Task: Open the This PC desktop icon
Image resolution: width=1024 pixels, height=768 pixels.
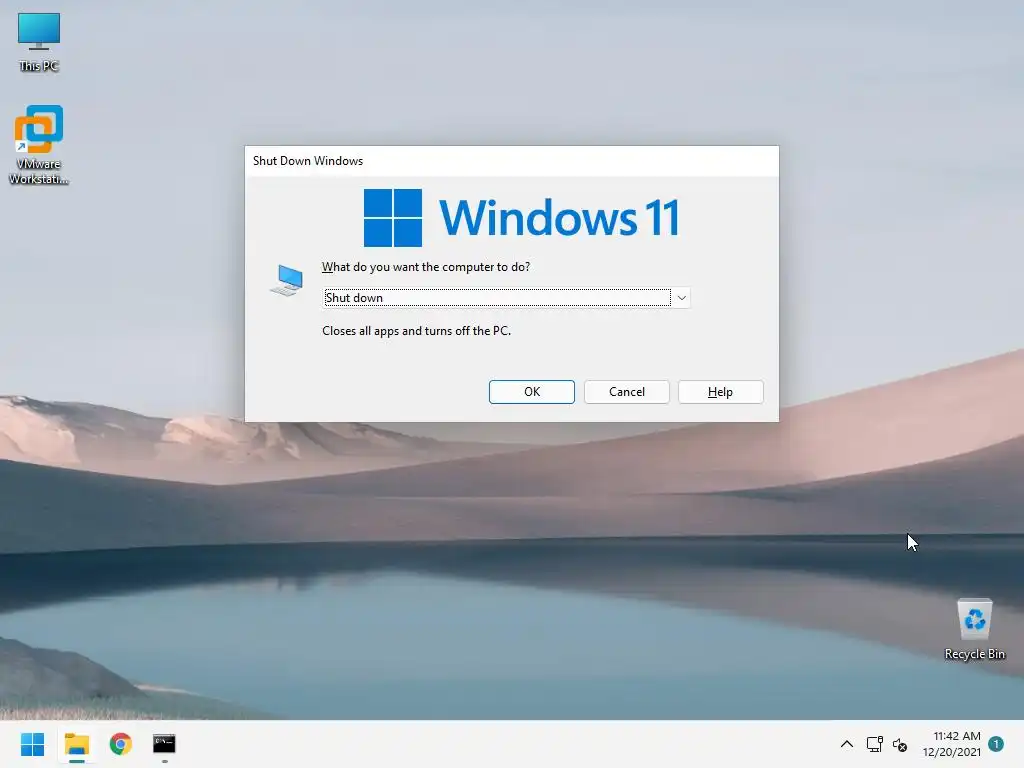Action: [39, 42]
